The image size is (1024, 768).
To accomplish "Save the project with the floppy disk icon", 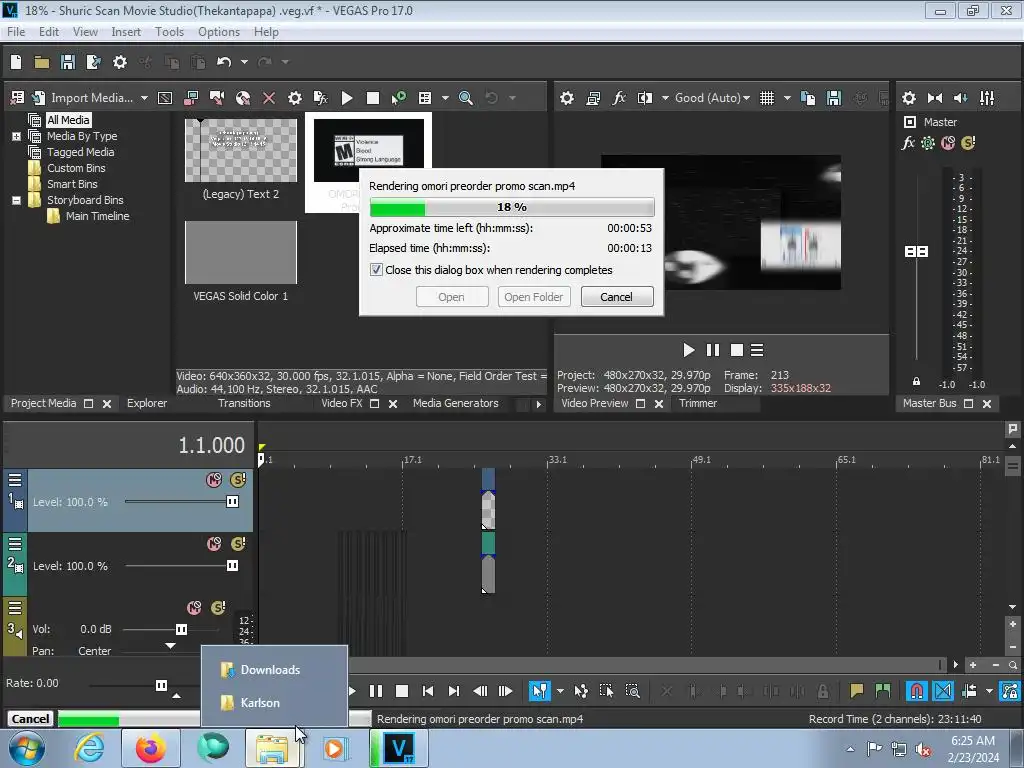I will coord(68,62).
